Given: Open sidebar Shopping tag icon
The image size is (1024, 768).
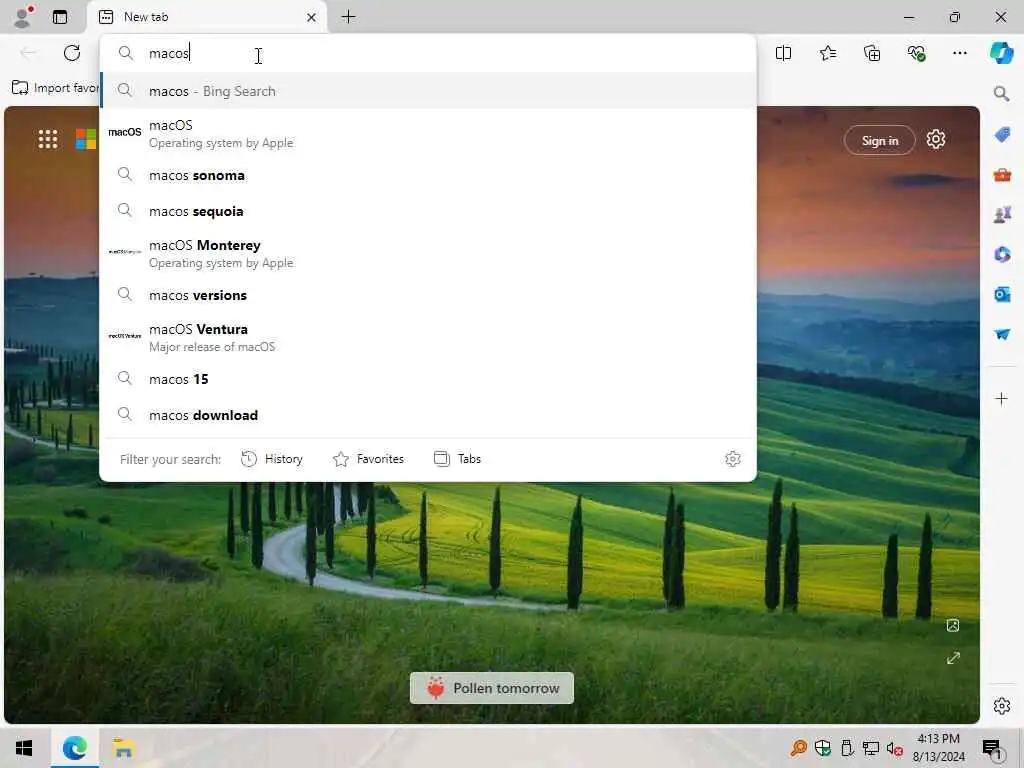Looking at the screenshot, I should pos(1002,135).
